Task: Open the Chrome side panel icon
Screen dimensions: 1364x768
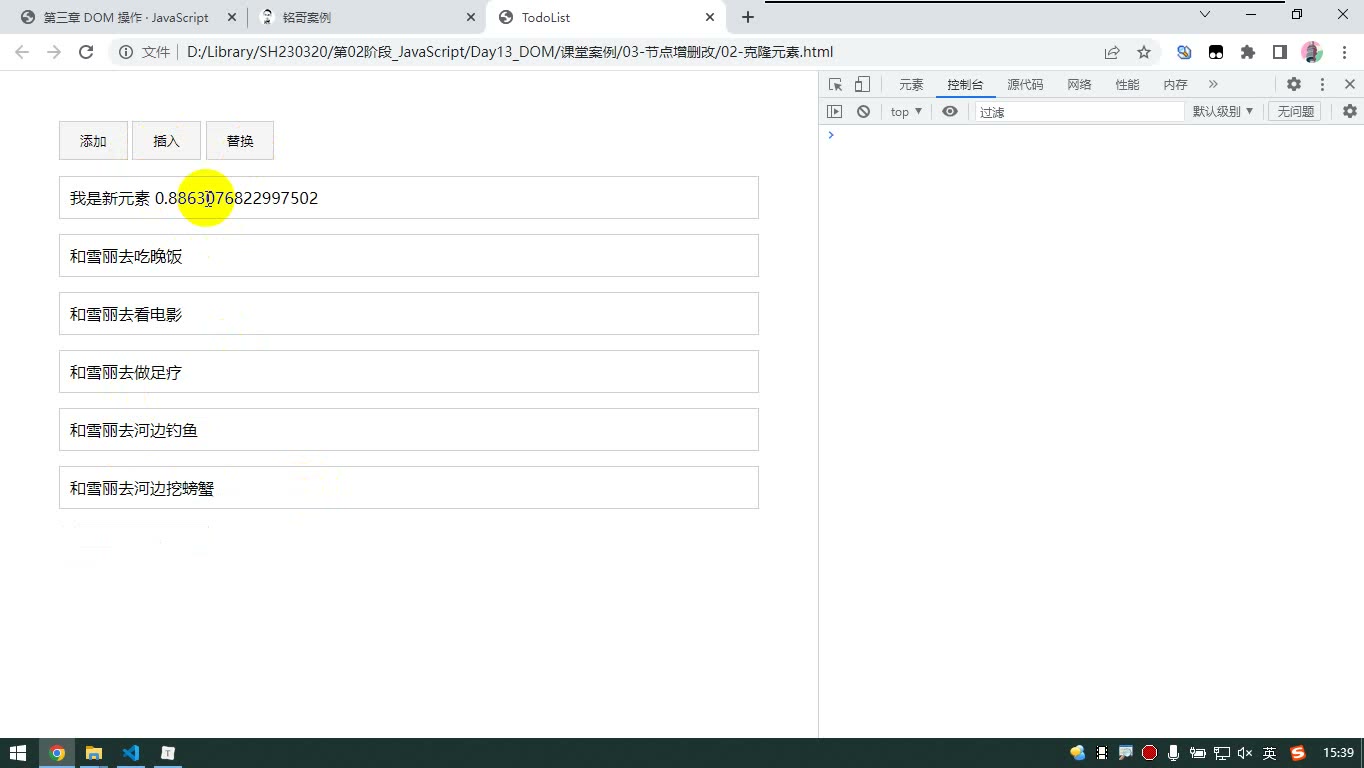Action: pyautogui.click(x=1280, y=52)
